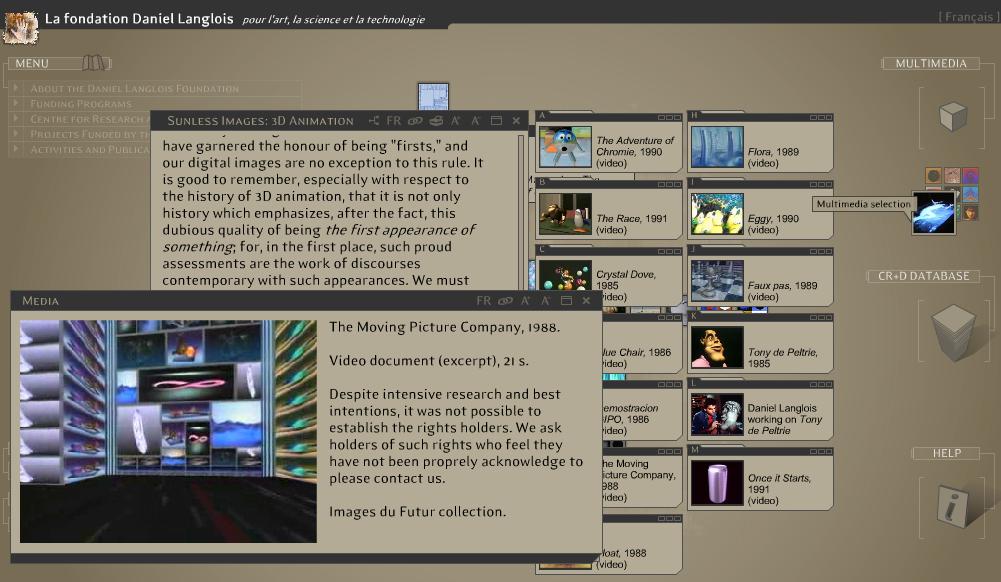Open the stacked pages icon under CR+D DATABASE

pos(953,332)
